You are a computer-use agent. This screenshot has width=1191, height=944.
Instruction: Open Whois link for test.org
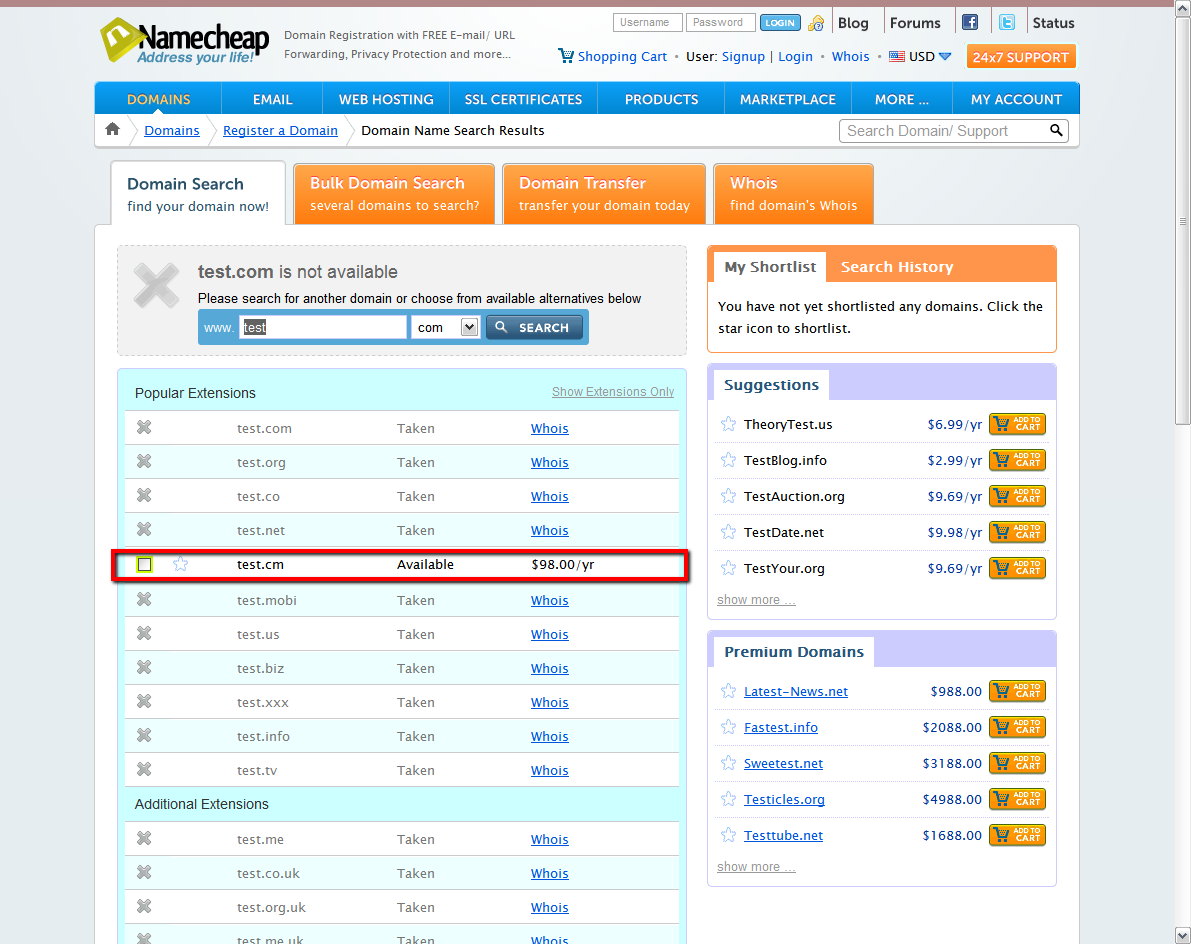pyautogui.click(x=549, y=462)
